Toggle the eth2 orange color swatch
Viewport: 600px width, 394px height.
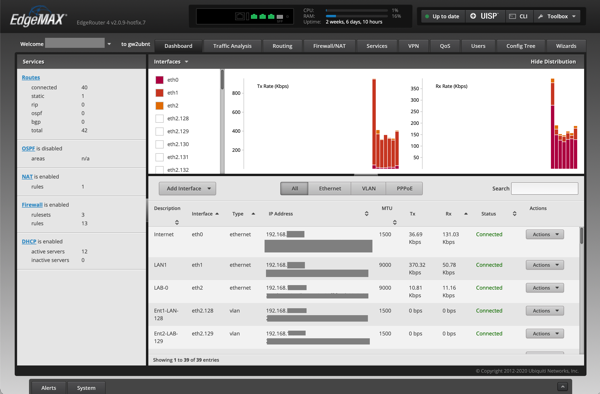coord(160,106)
